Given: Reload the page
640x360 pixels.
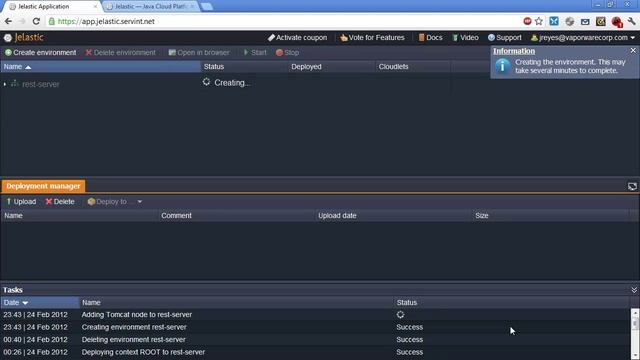Looking at the screenshot, I should pos(36,21).
